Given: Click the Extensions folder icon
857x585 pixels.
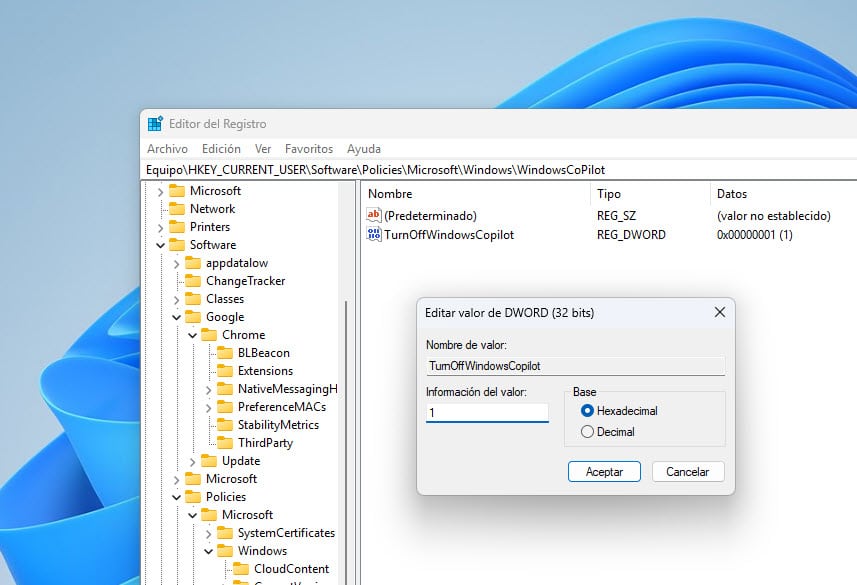Looking at the screenshot, I should [225, 371].
